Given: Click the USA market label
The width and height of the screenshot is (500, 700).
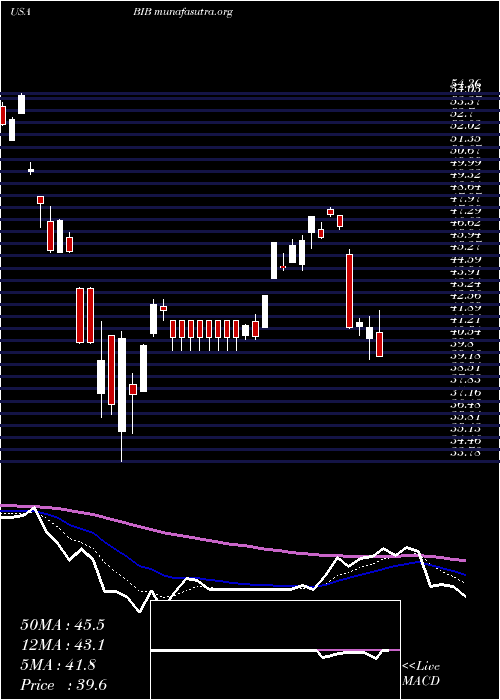Looking at the screenshot, I should pos(20,12).
